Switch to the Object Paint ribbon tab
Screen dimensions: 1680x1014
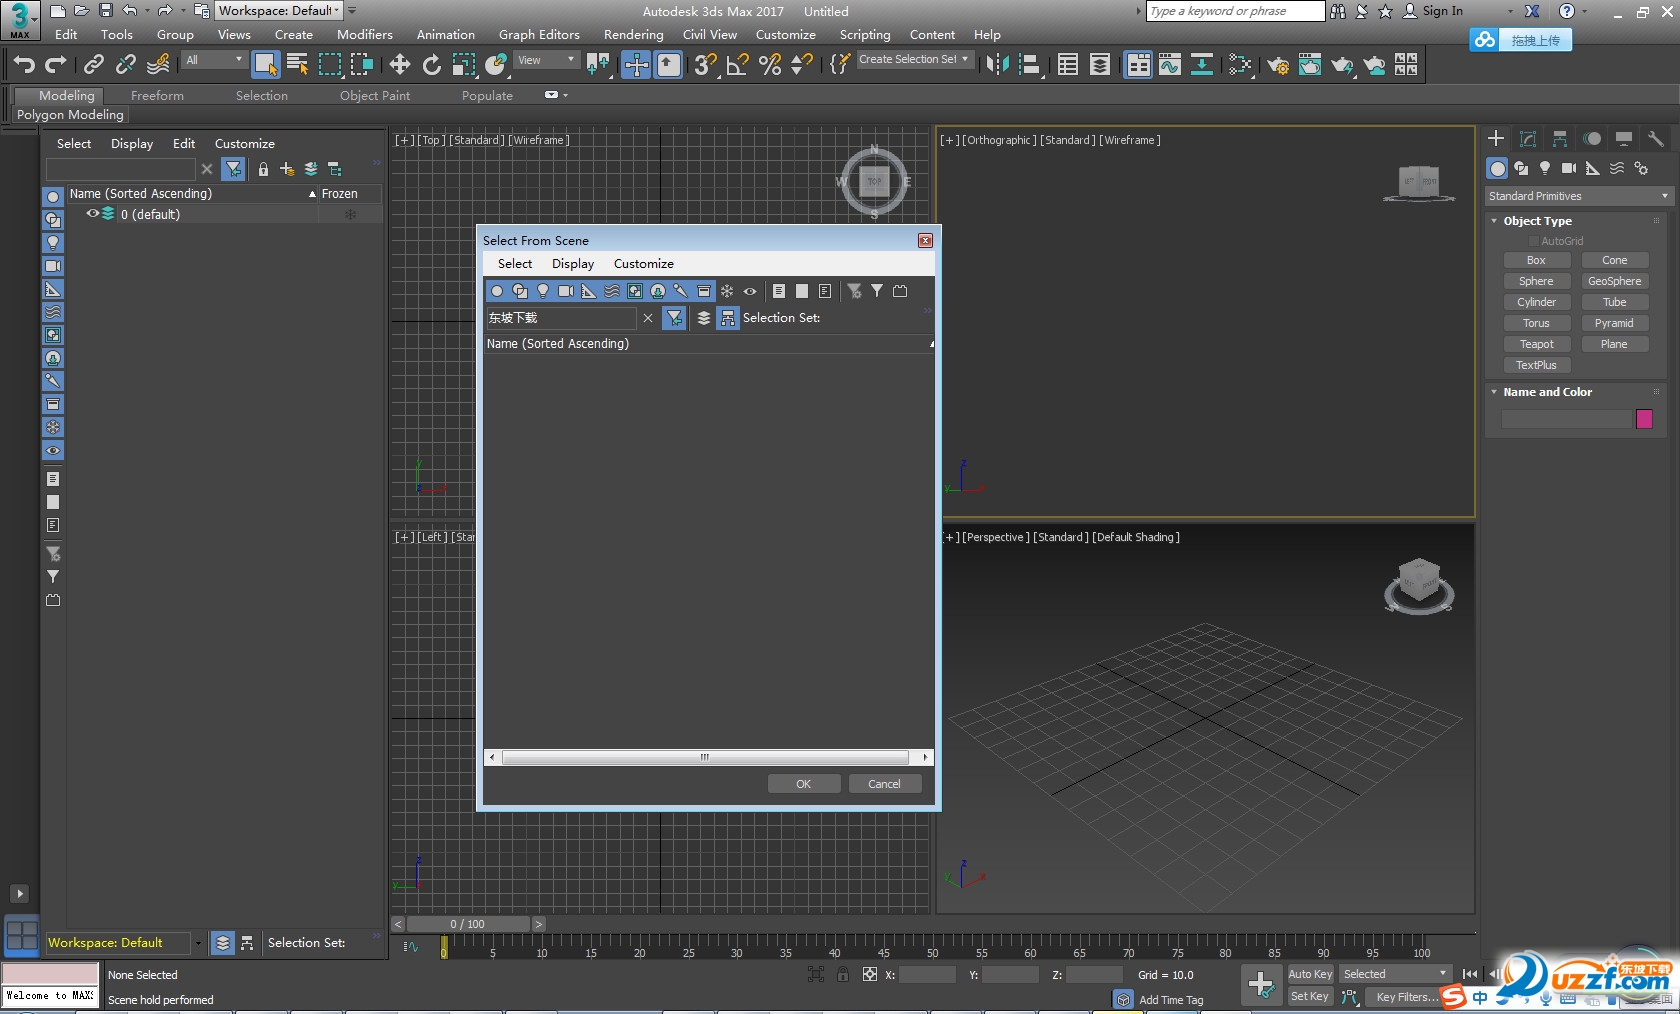tap(375, 95)
